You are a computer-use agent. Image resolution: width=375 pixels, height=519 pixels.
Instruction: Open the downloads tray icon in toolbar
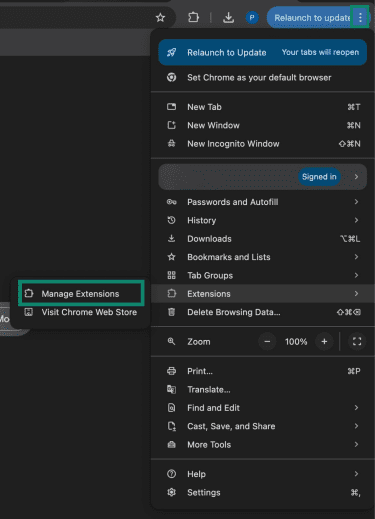click(x=228, y=18)
